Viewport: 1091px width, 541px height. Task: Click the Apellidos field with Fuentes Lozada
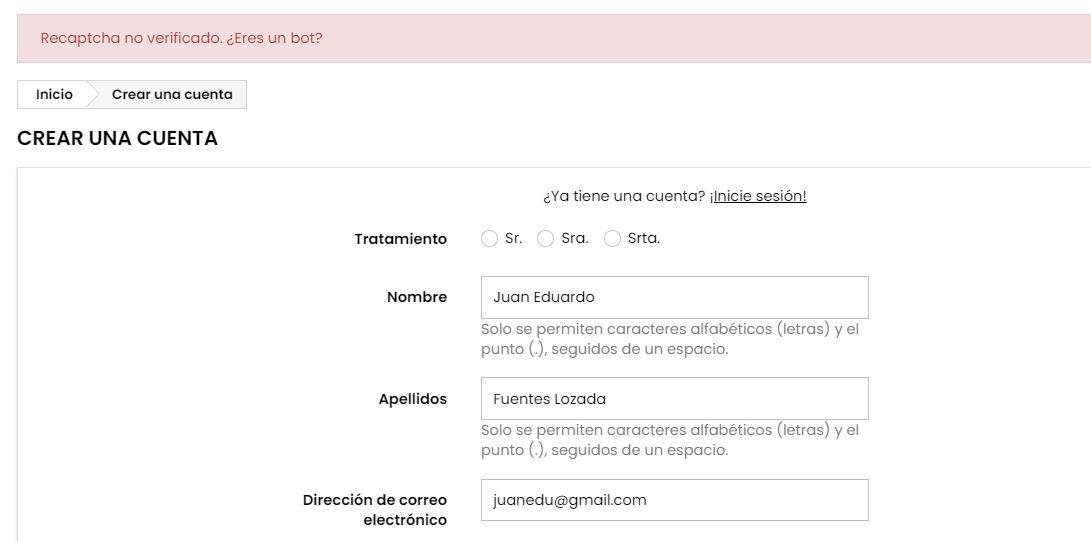674,398
